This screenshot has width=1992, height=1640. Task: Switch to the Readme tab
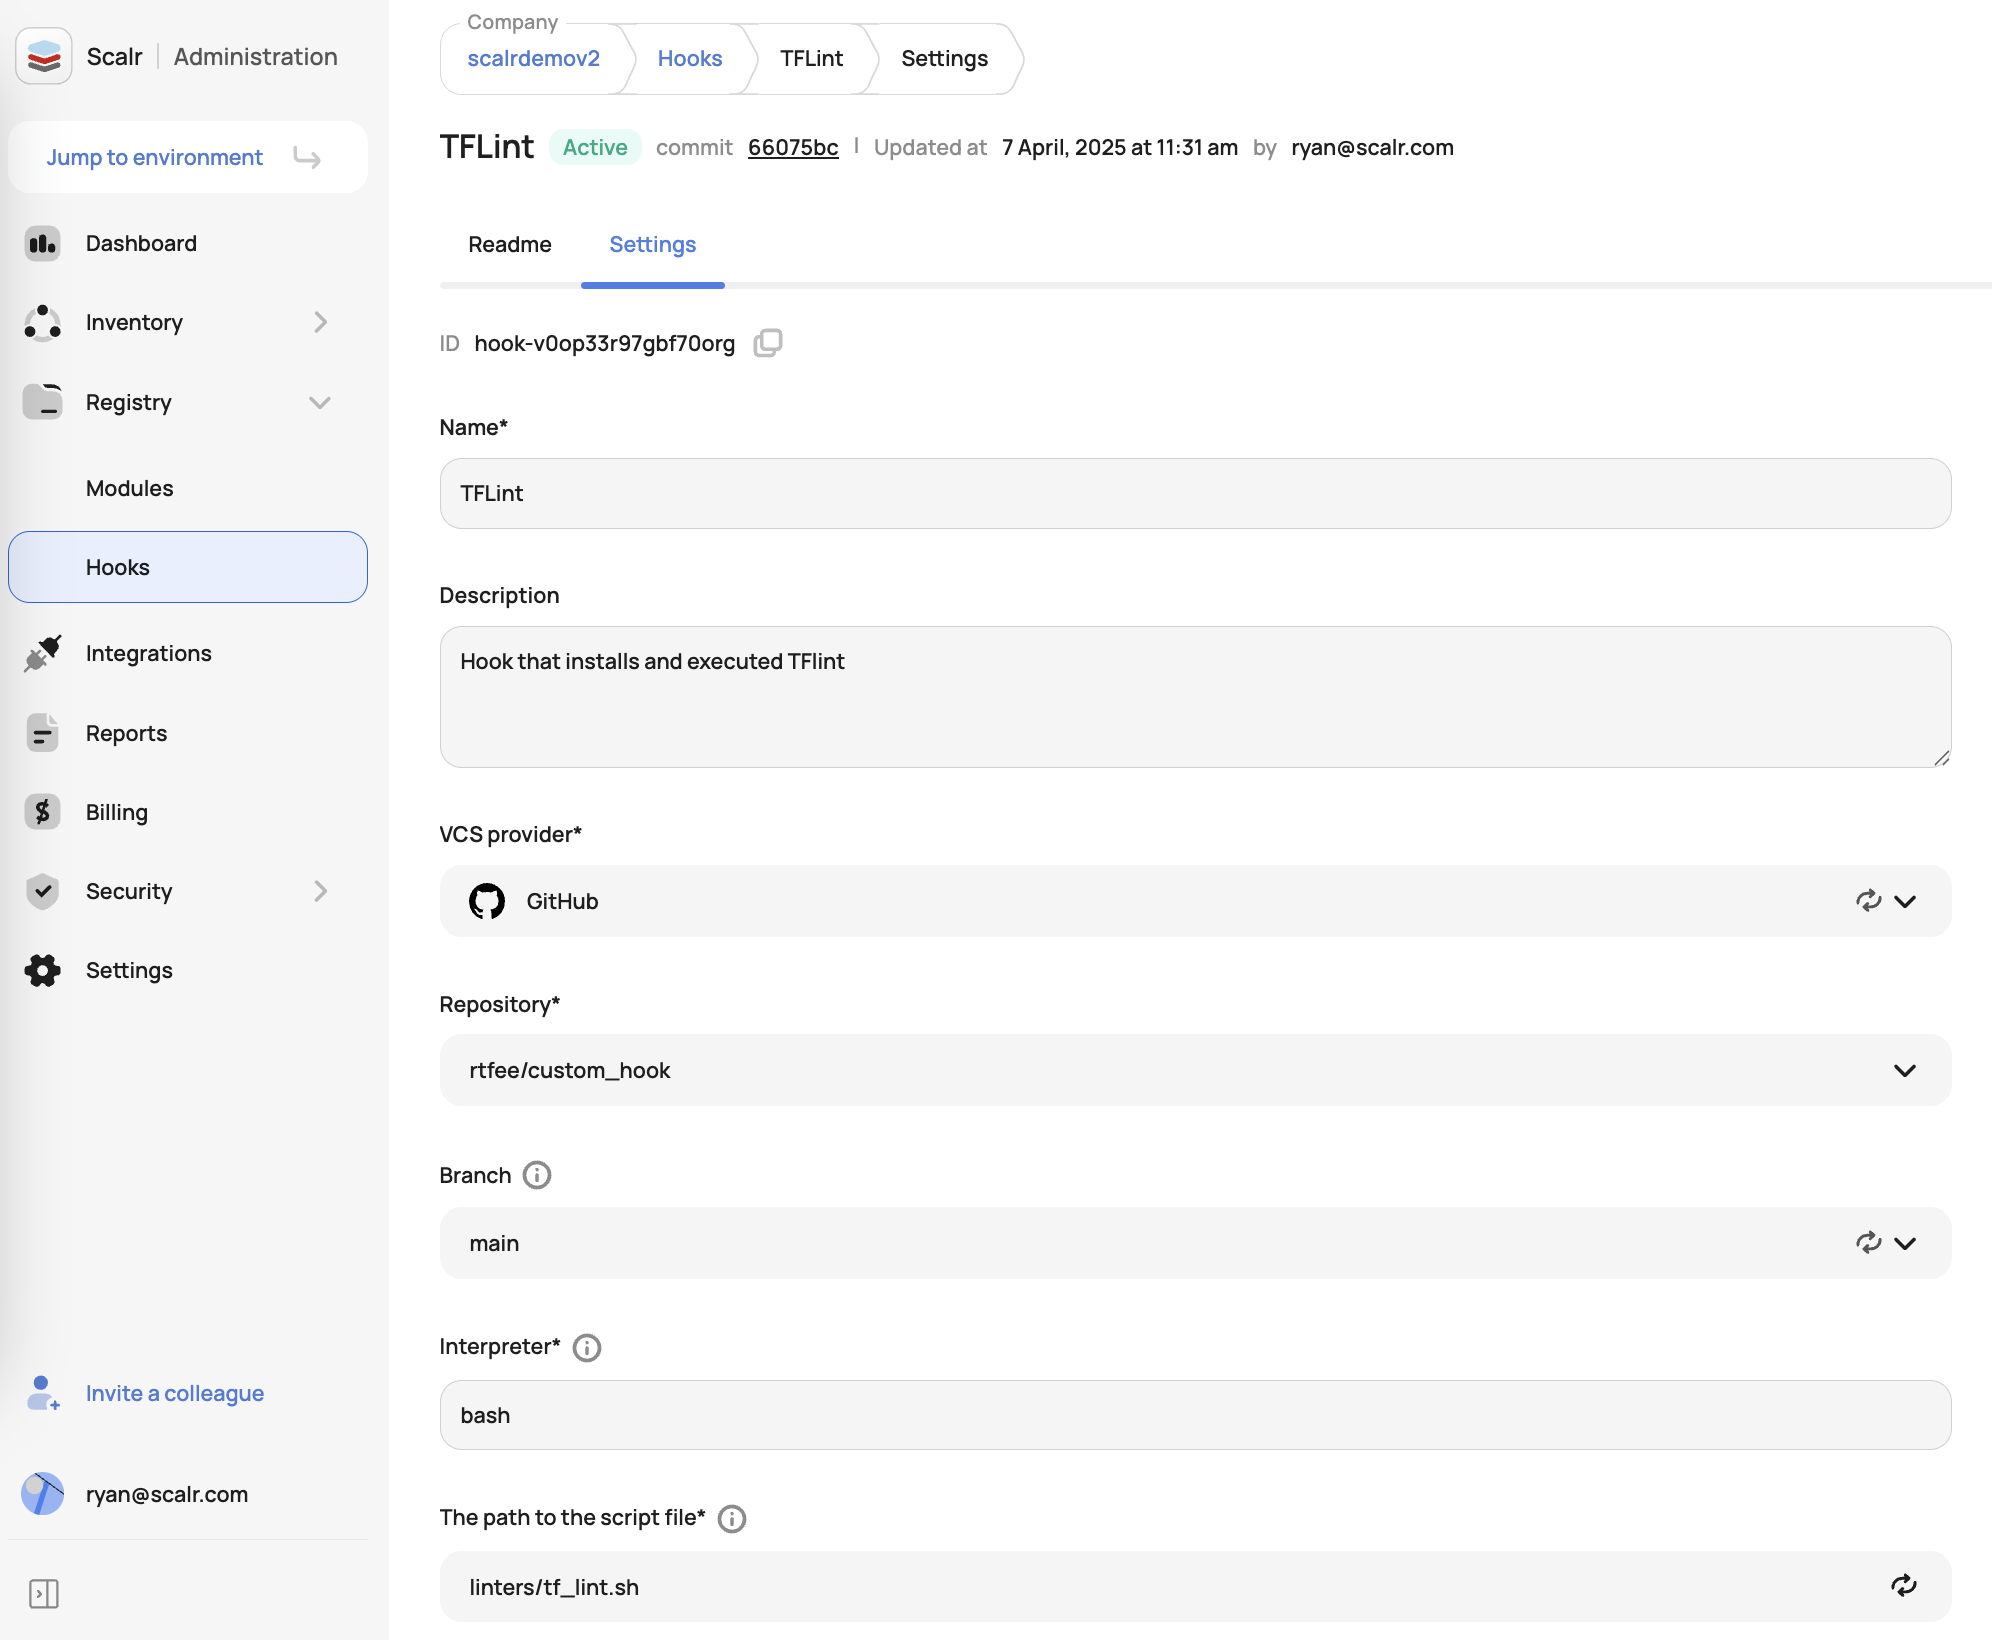coord(509,245)
